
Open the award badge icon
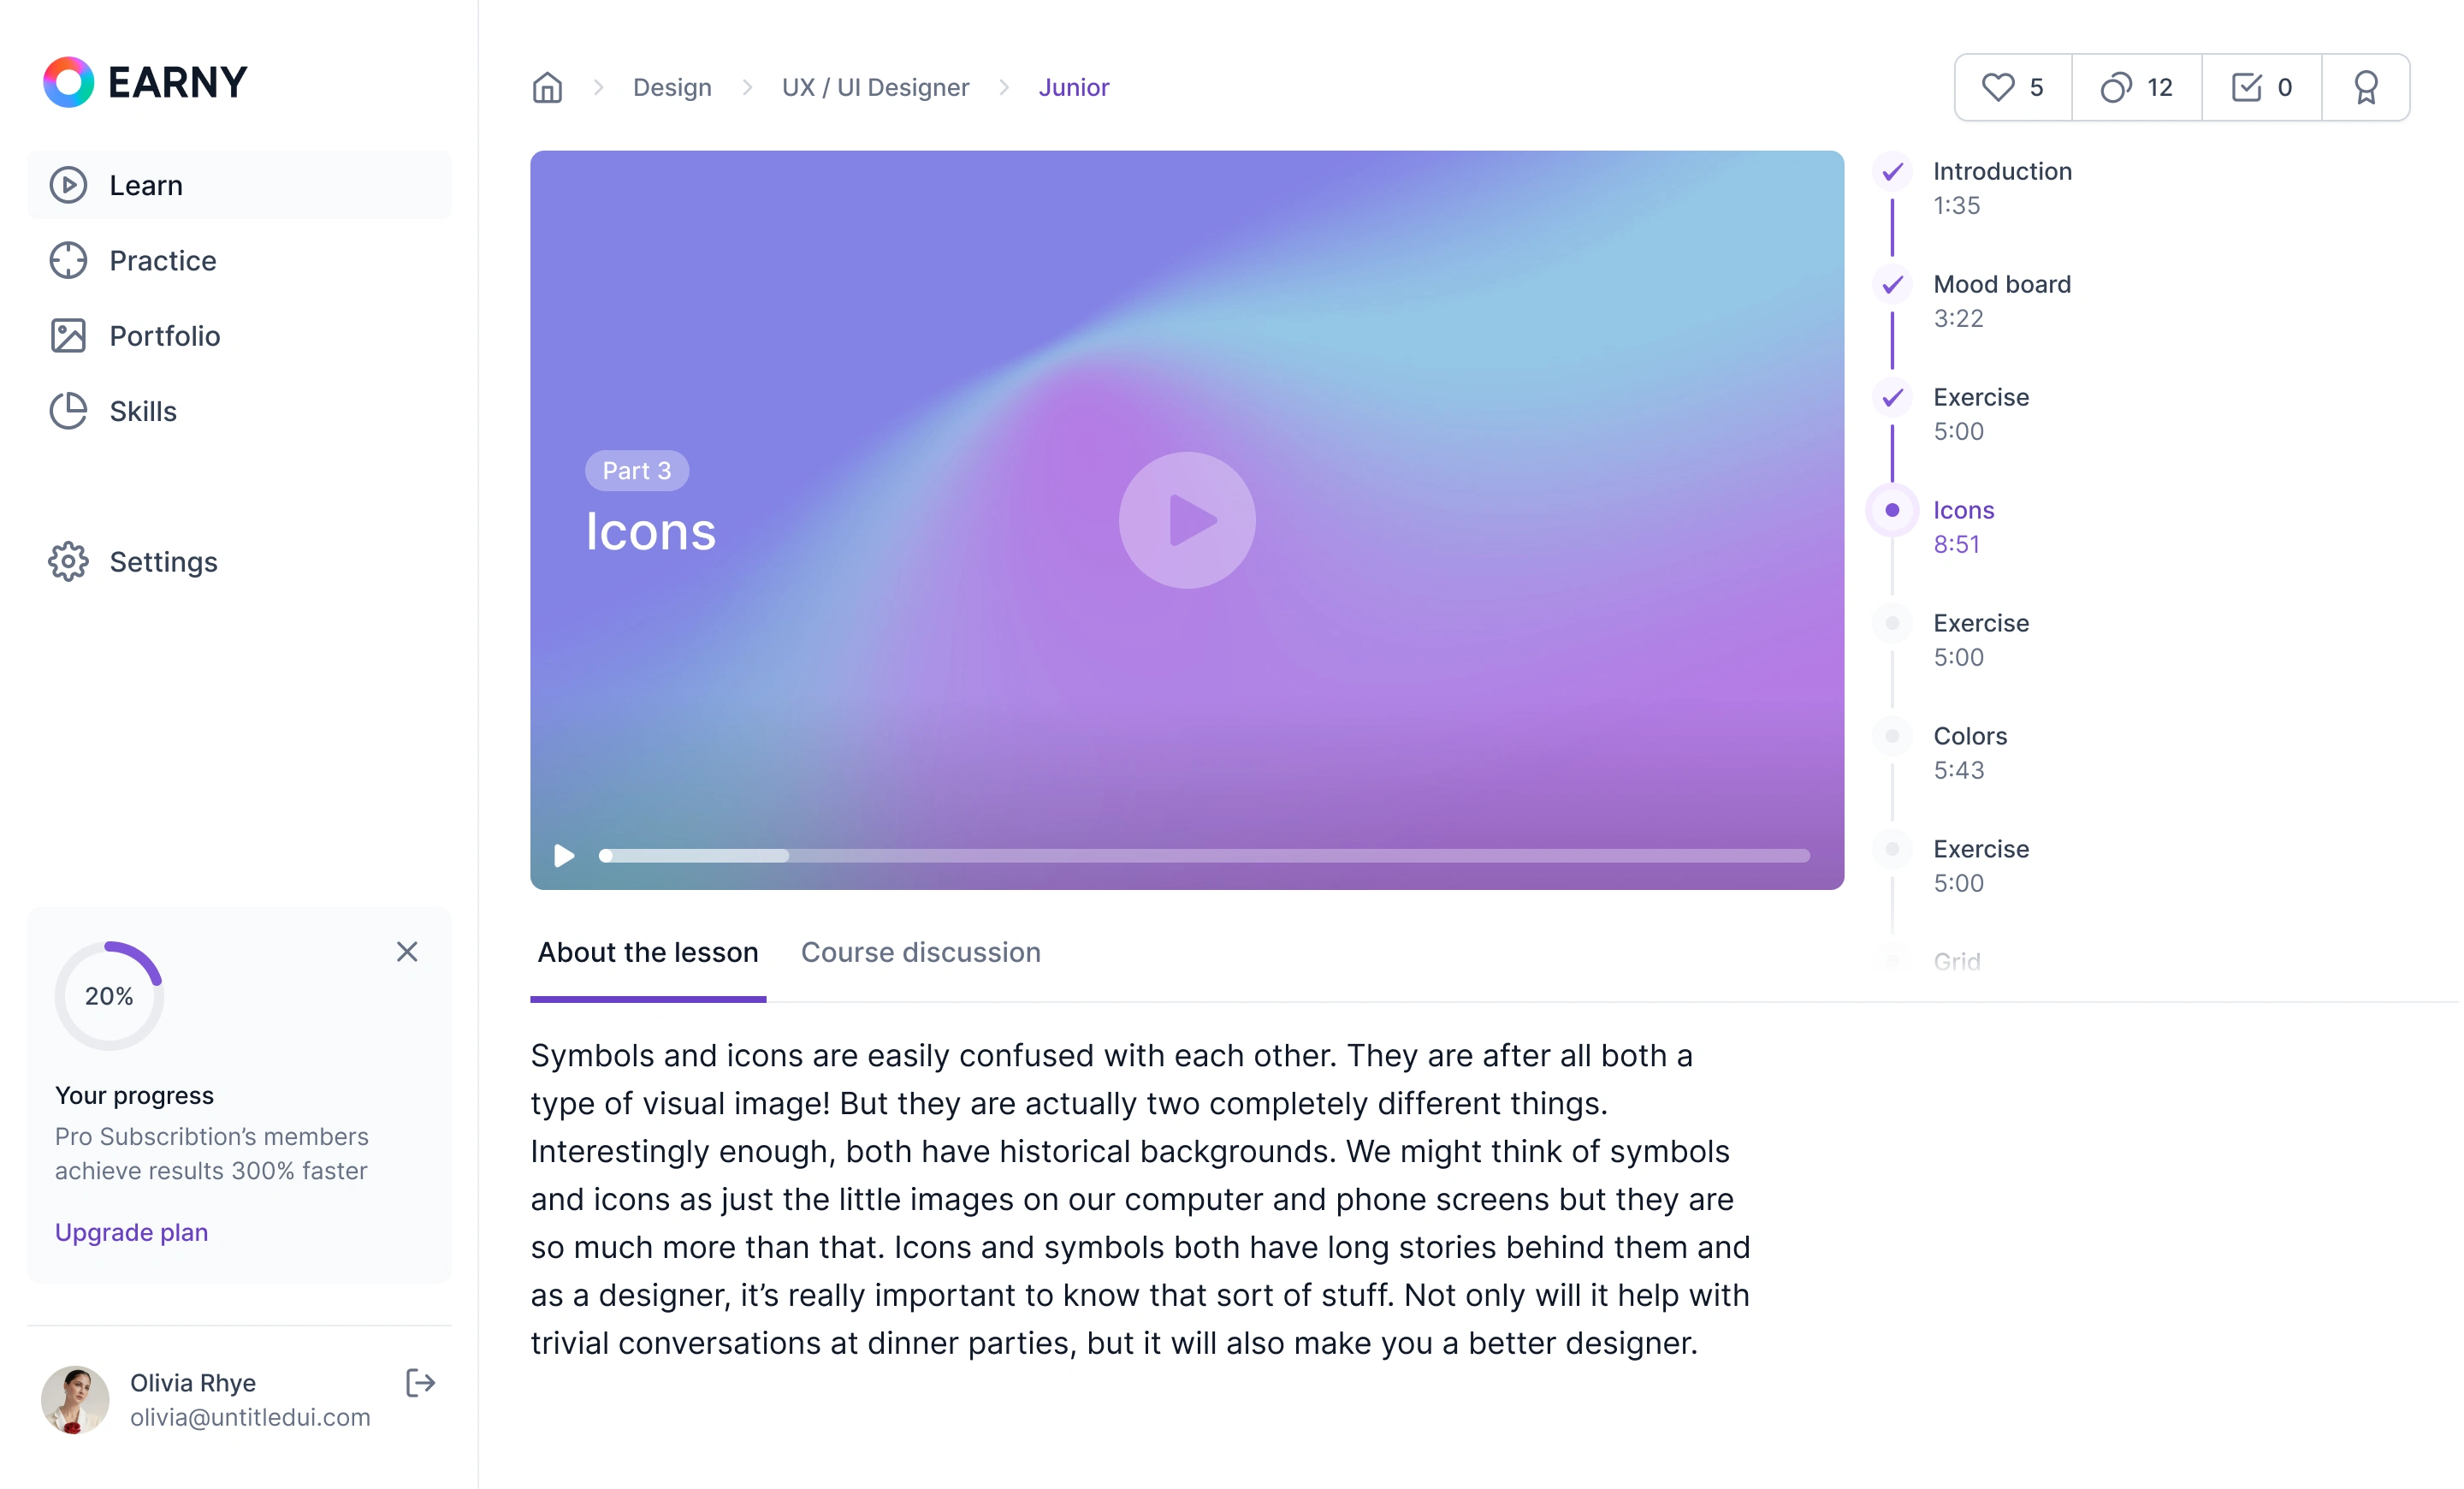pyautogui.click(x=2365, y=88)
